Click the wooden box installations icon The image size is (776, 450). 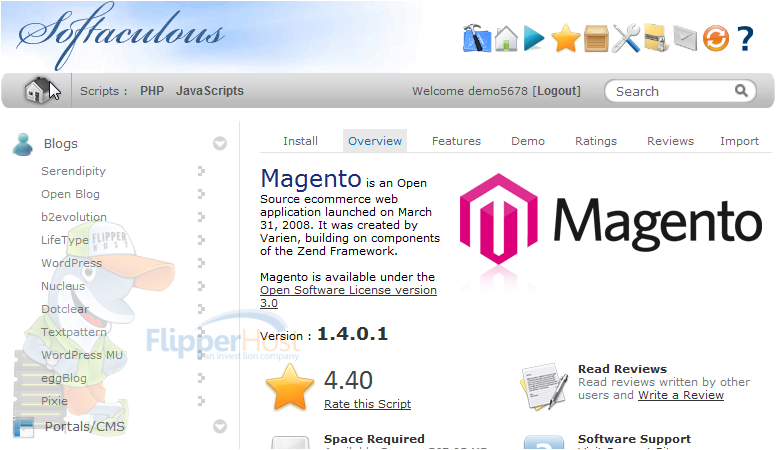[596, 39]
